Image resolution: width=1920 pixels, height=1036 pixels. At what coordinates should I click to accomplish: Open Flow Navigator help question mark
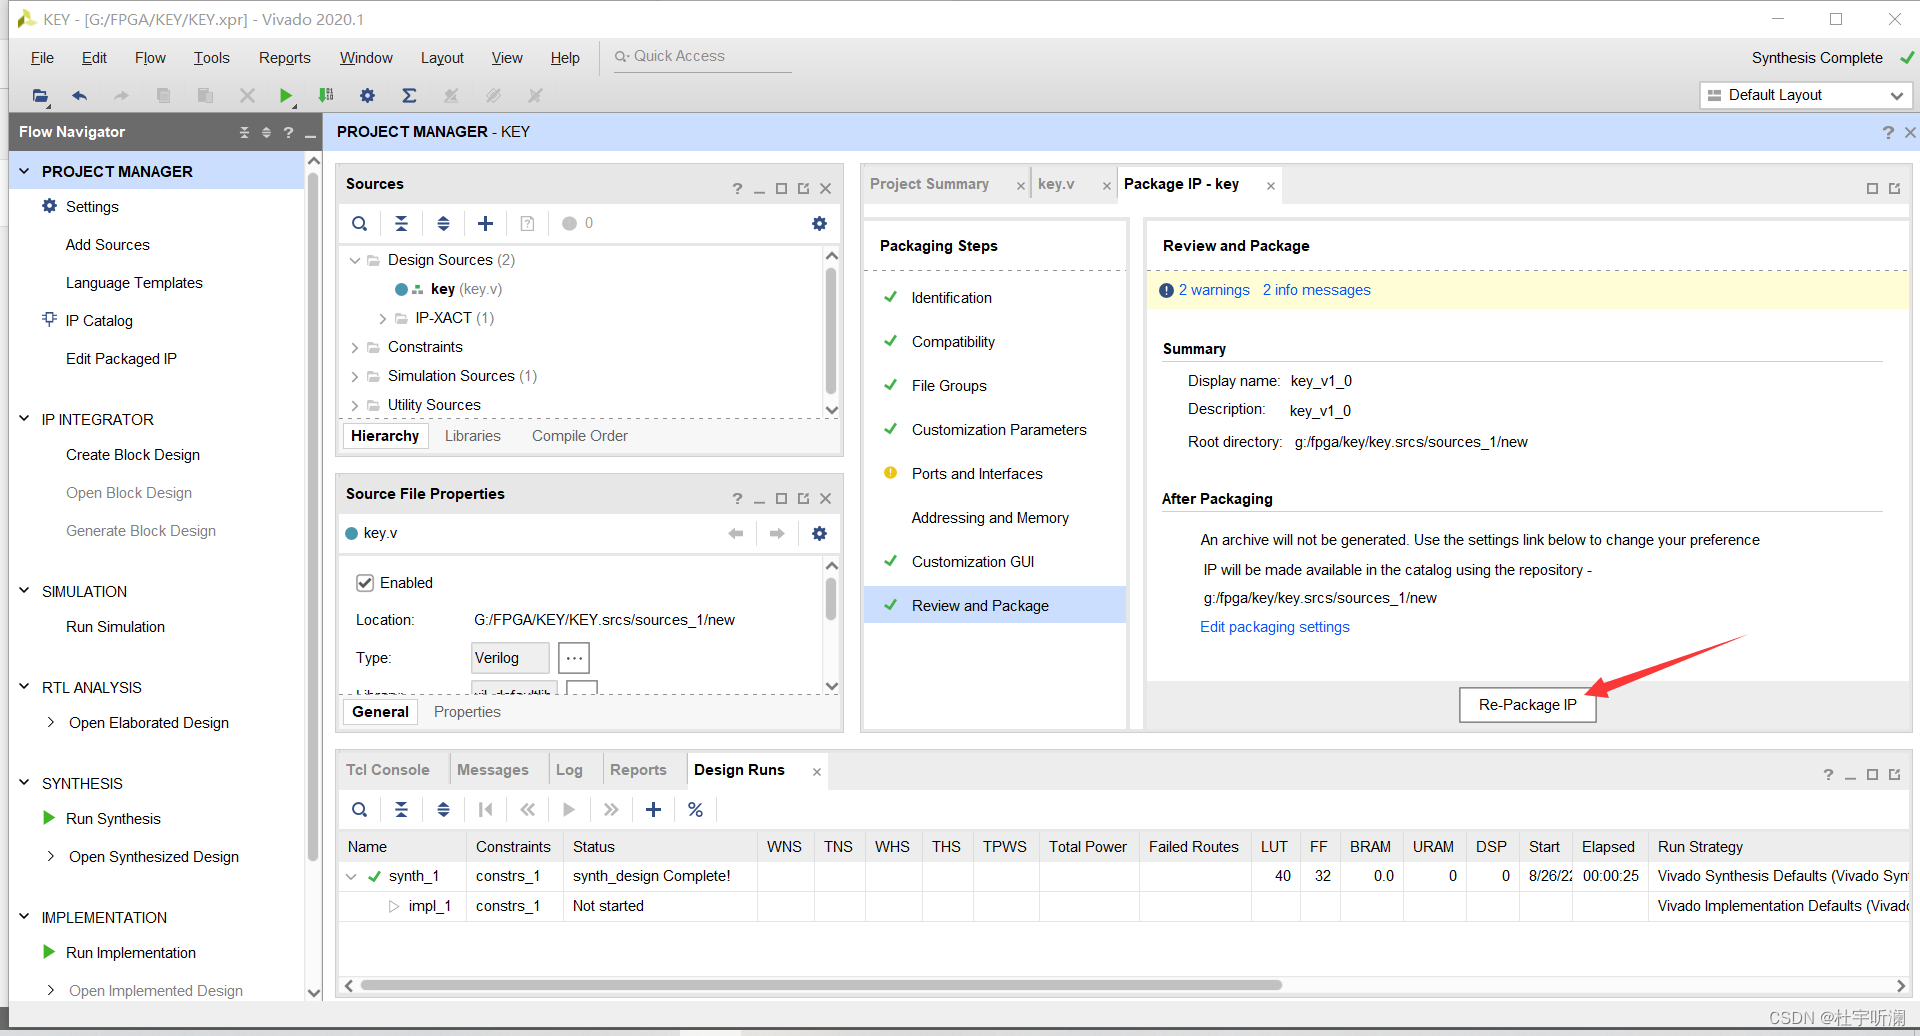288,133
